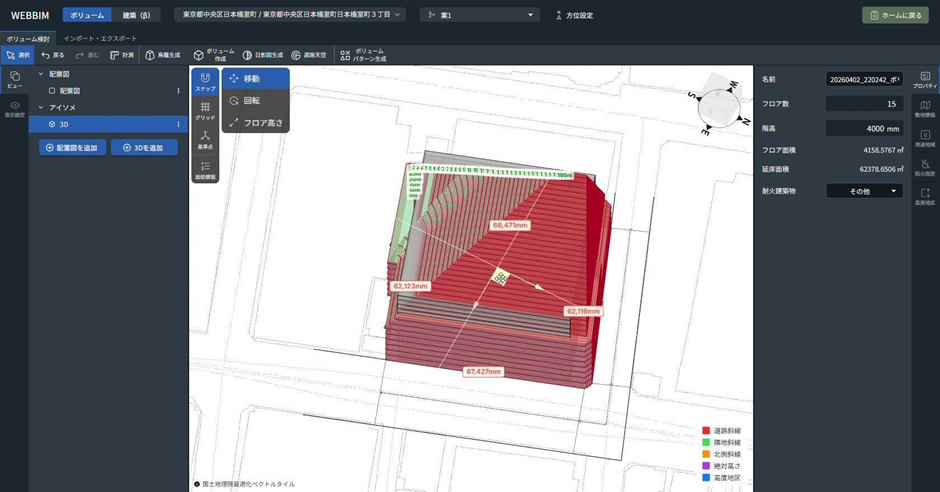Open the 日影図生成 shadow diagram tool
This screenshot has width=940, height=492.
click(x=262, y=55)
